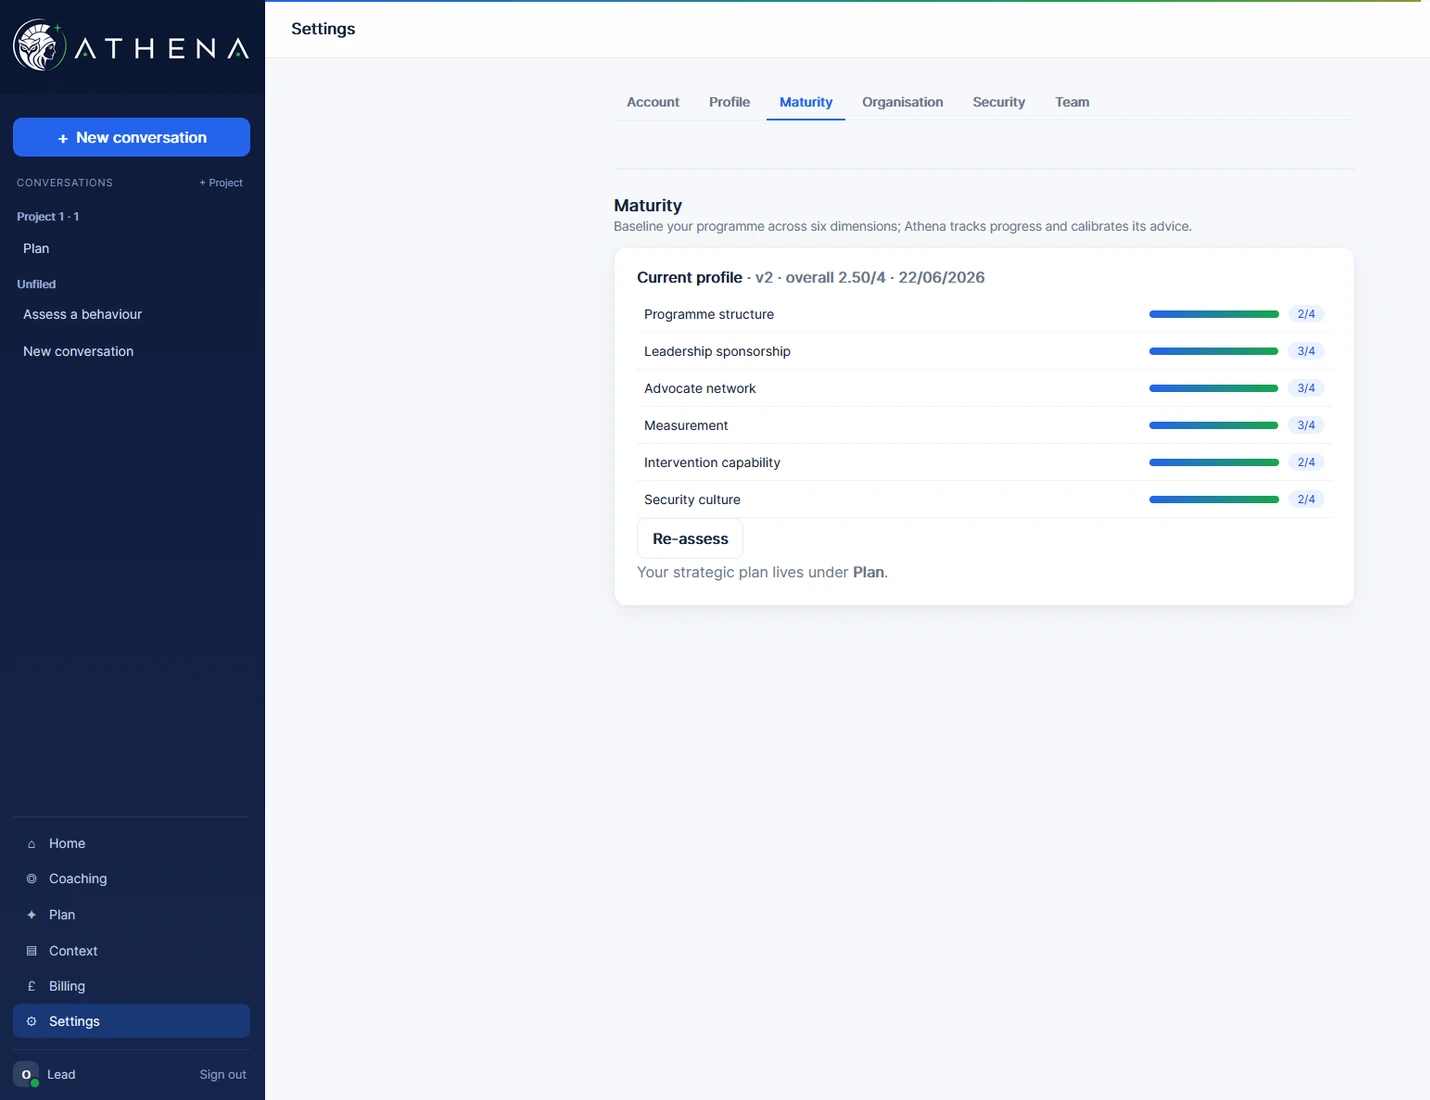
Task: Go to Coaching in the sidebar
Action: point(131,879)
